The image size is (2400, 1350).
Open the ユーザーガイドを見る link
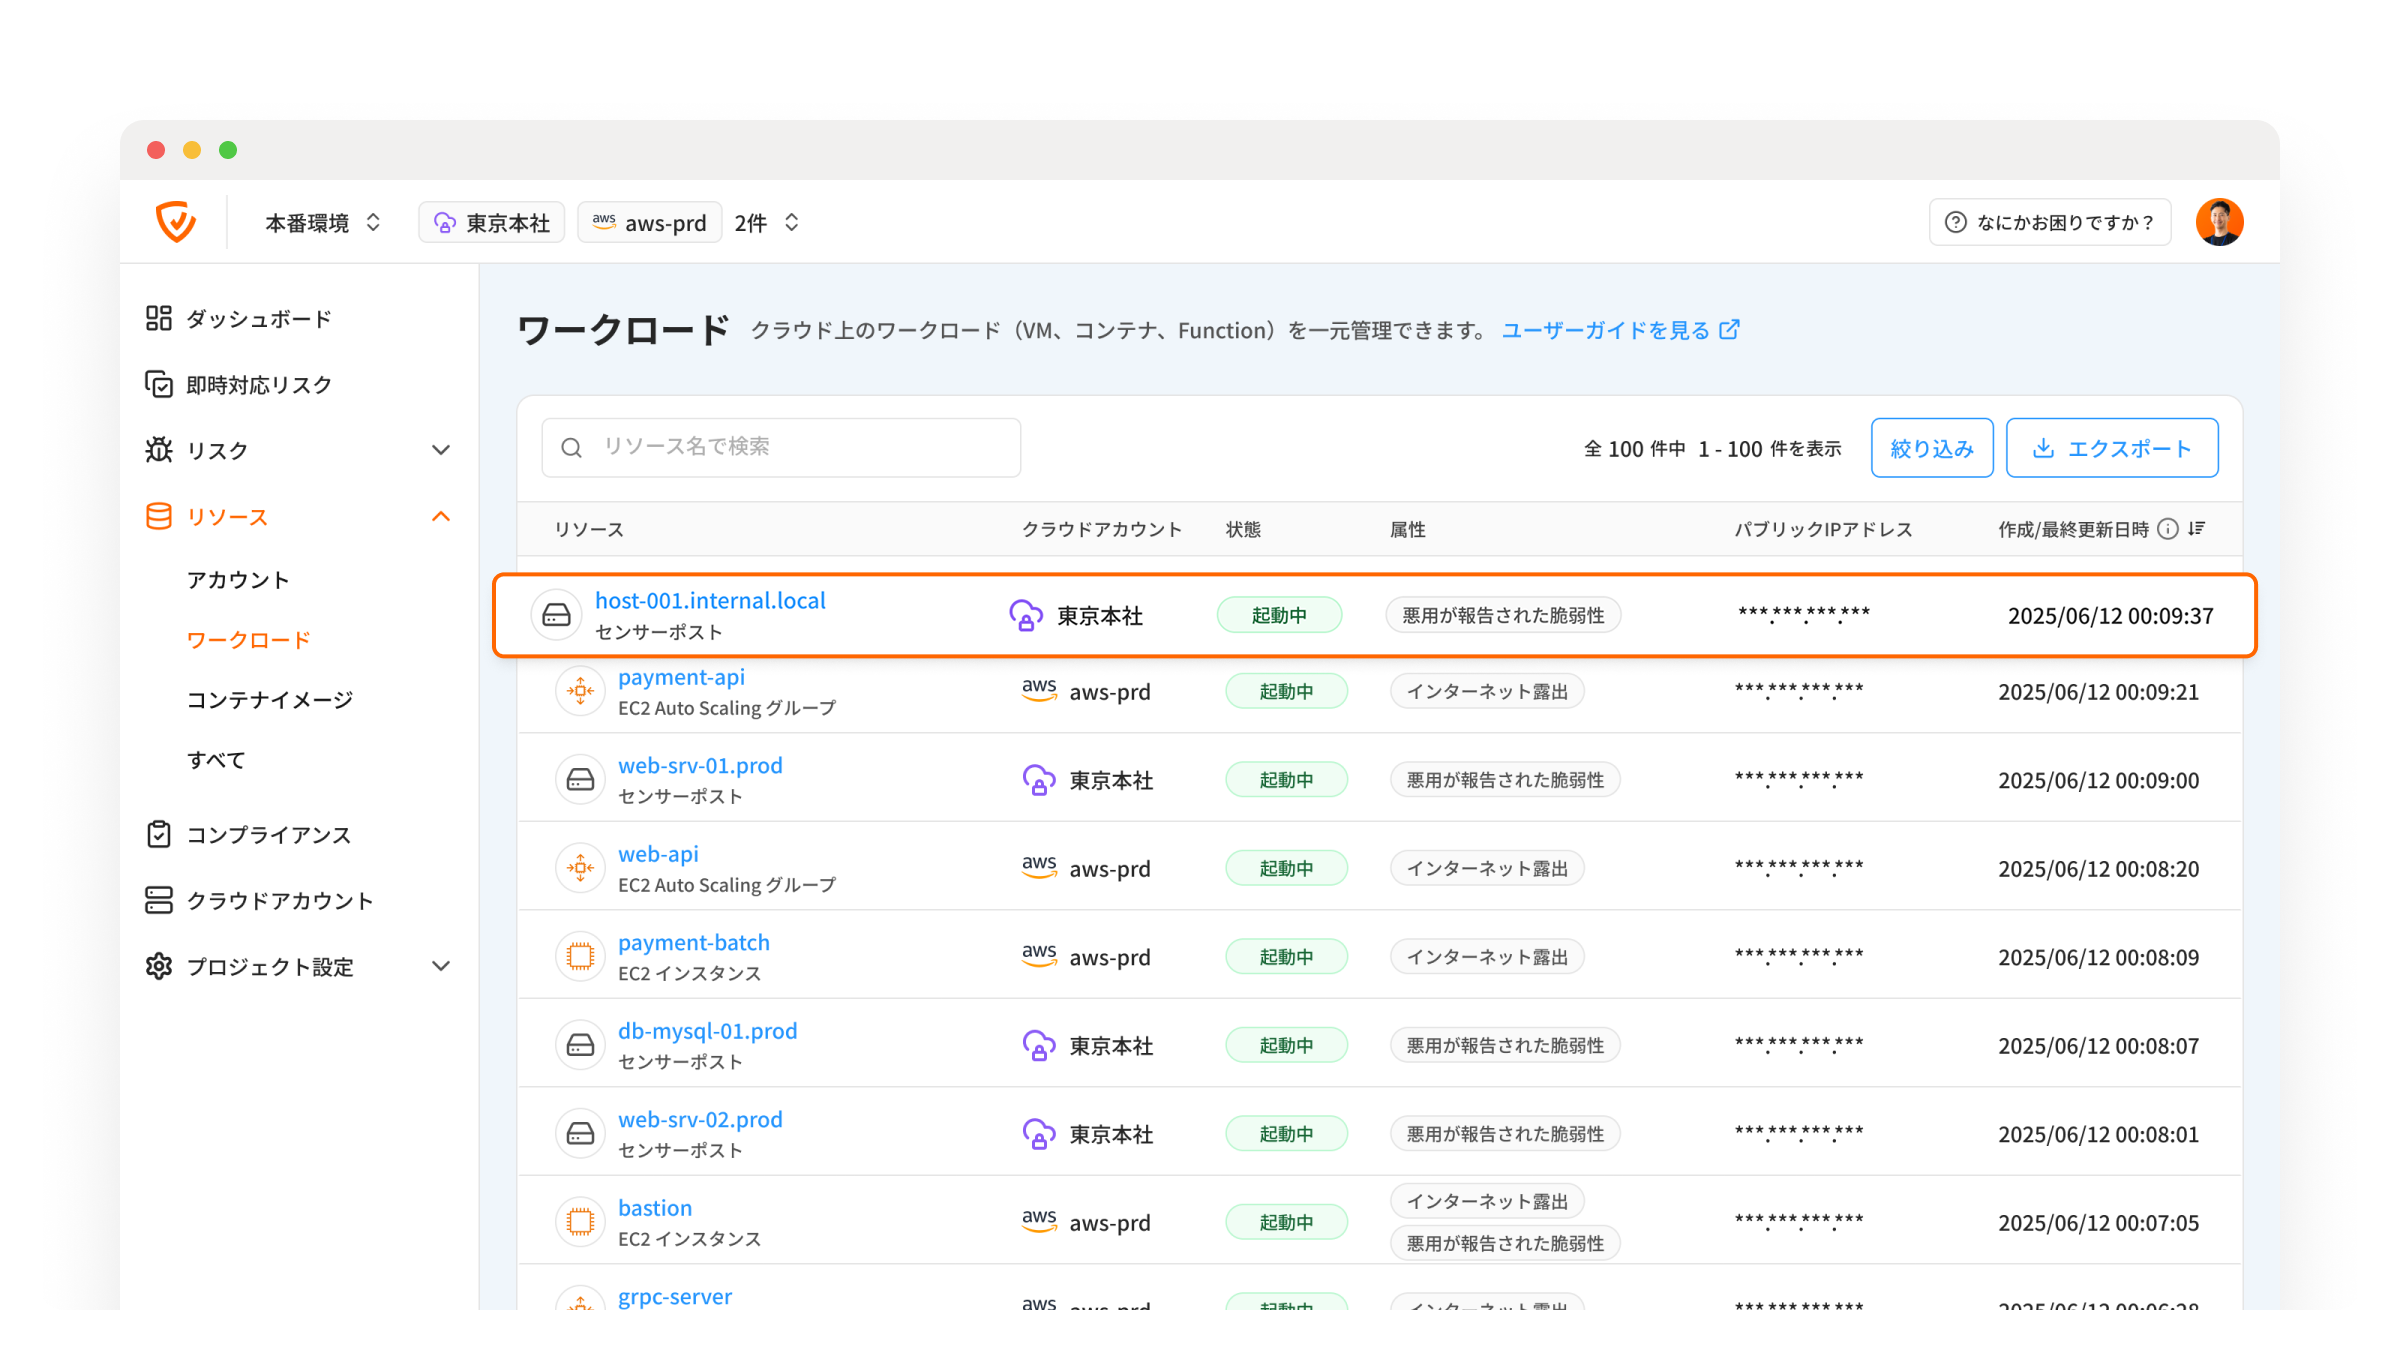tap(1605, 330)
